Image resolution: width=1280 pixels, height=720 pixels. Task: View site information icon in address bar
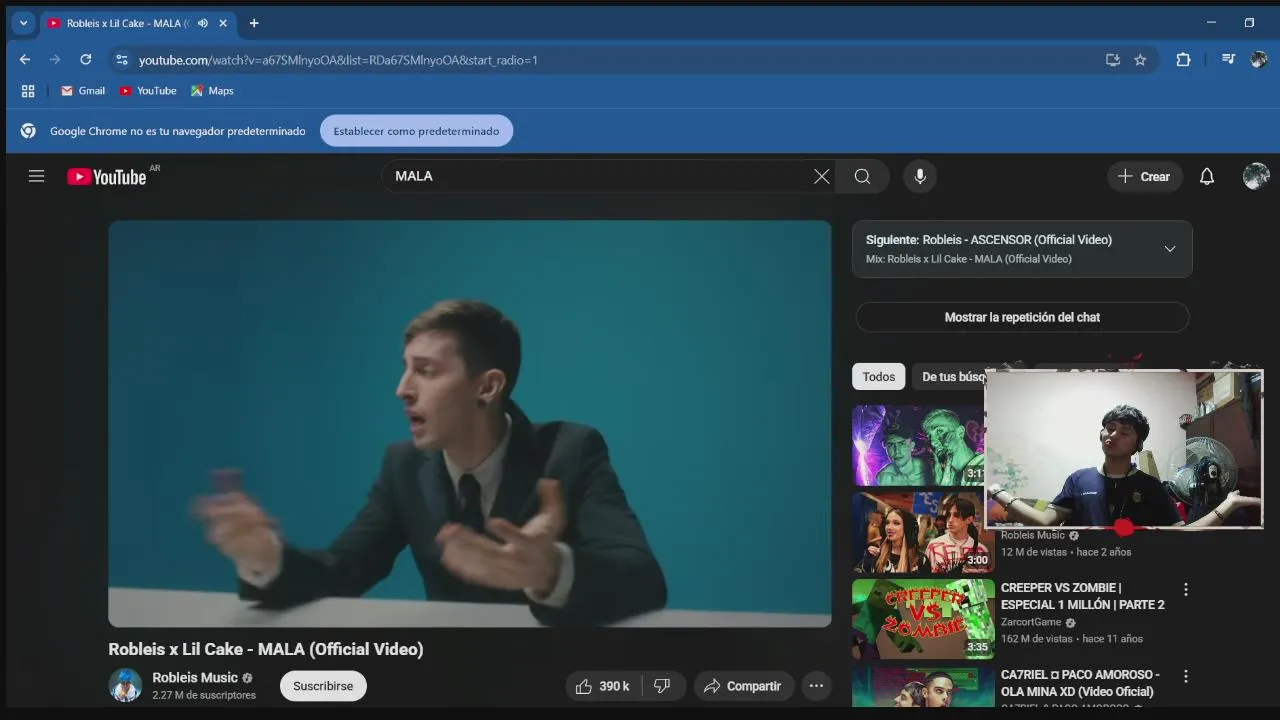[122, 60]
